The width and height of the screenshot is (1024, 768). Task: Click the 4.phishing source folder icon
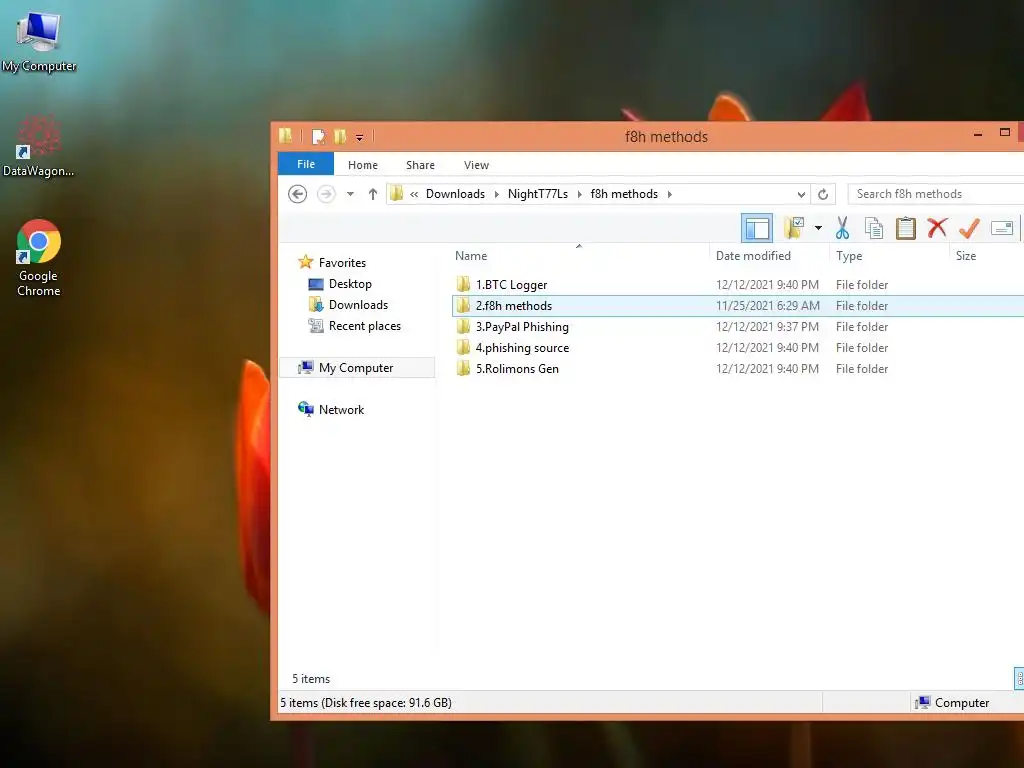[x=463, y=347]
